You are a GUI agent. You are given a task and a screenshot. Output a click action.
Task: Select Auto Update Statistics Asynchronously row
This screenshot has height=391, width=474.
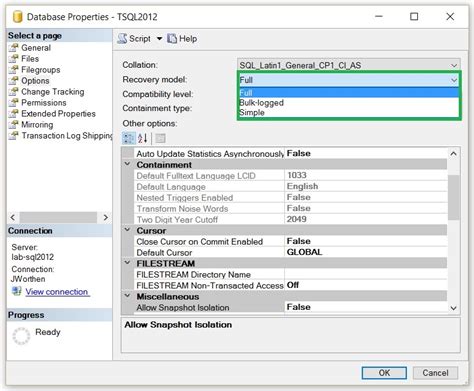point(291,153)
